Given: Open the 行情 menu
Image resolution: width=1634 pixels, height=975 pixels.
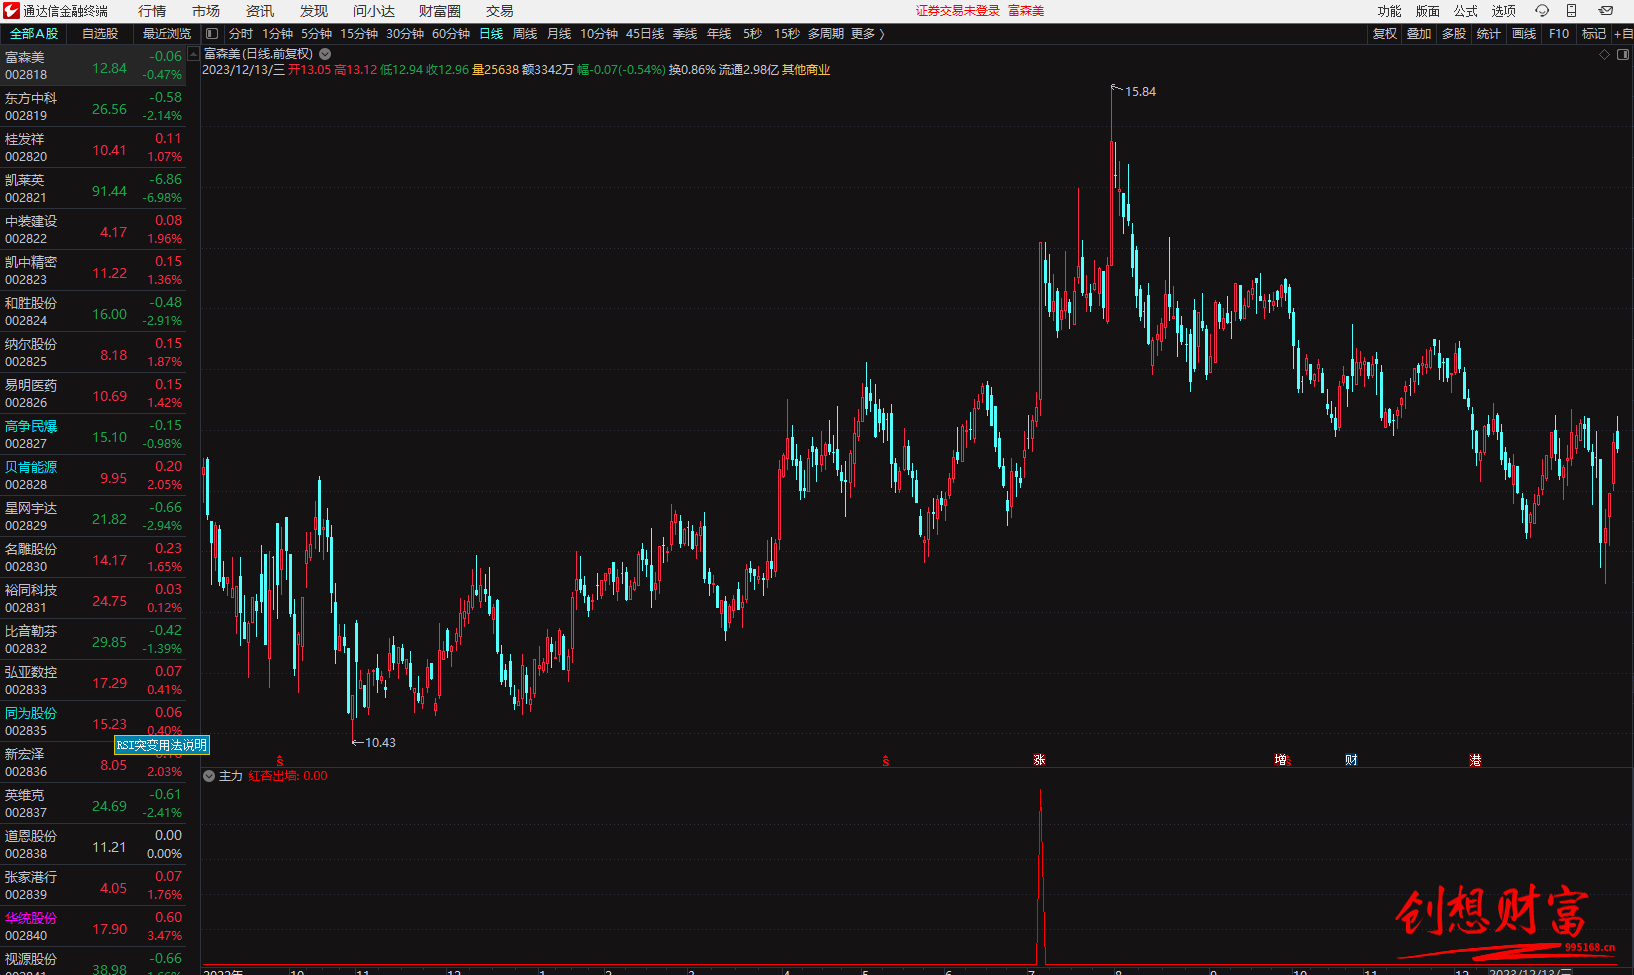Looking at the screenshot, I should pos(152,11).
